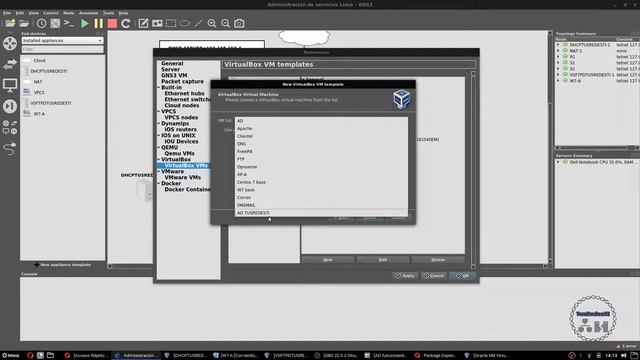Screen dimensions: 640x360
Task: Click the zoom in magnifier icon
Action: tap(211, 23)
